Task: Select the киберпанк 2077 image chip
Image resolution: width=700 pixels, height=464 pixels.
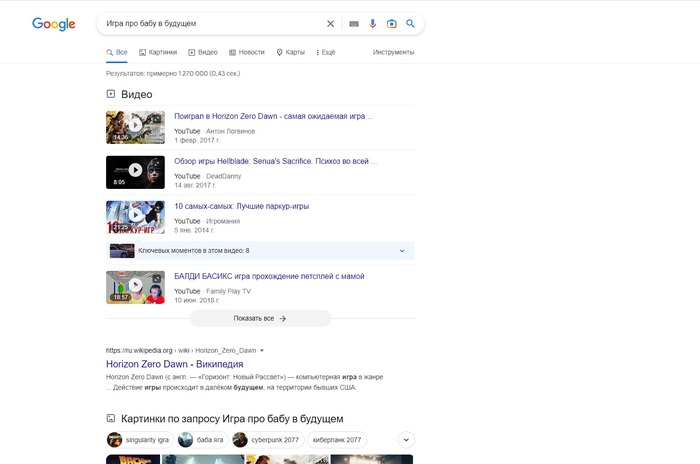Action: click(x=337, y=440)
